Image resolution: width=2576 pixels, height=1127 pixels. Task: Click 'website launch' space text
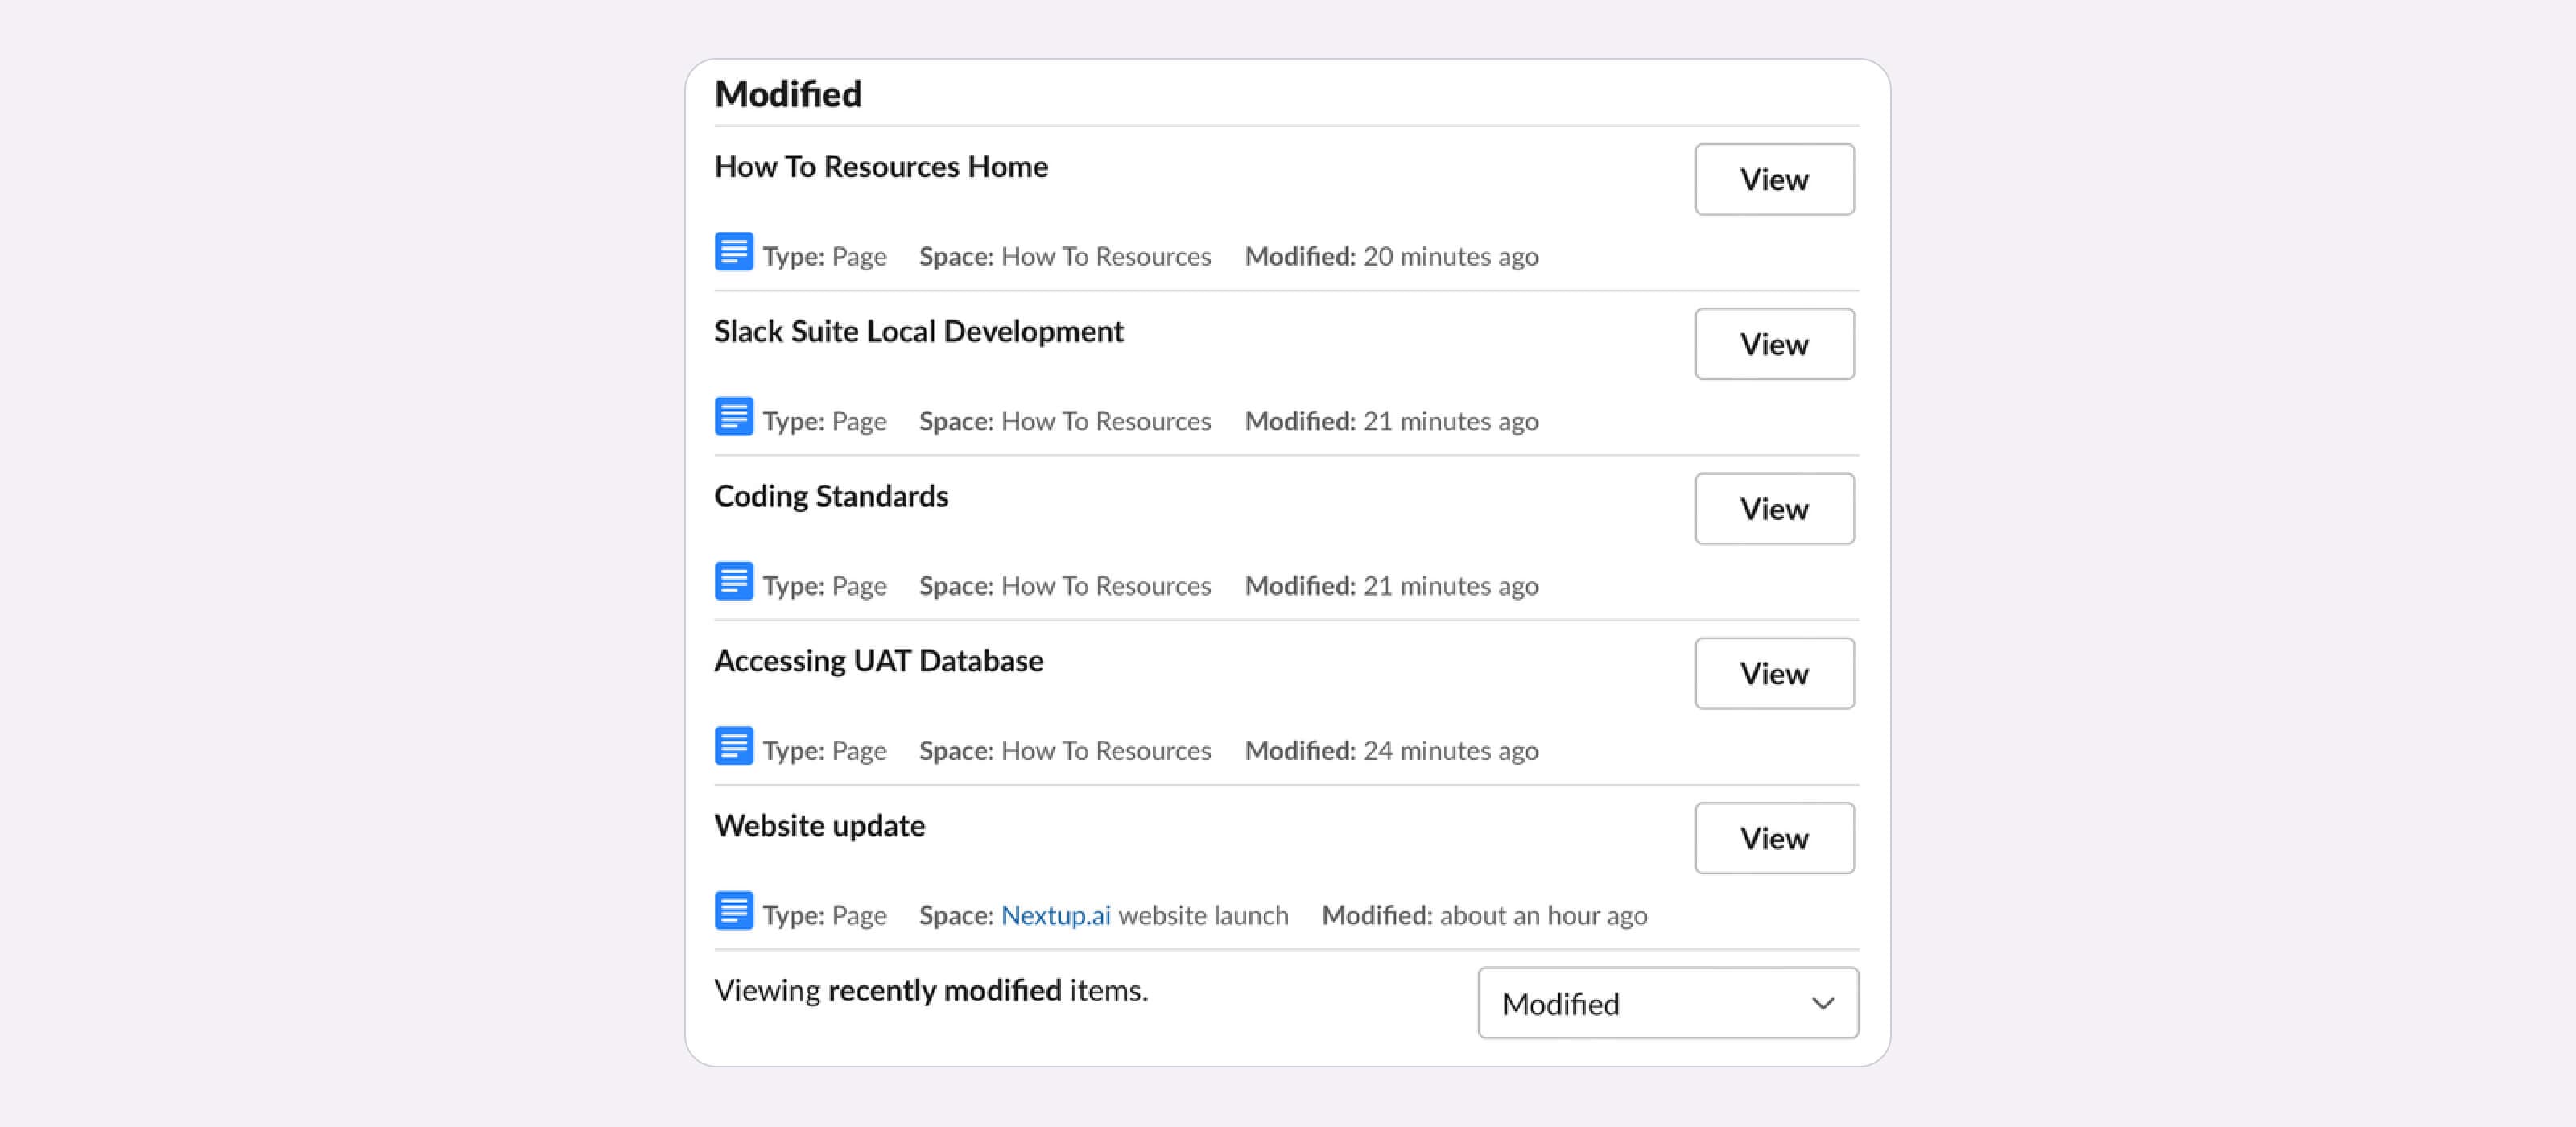pyautogui.click(x=1203, y=916)
